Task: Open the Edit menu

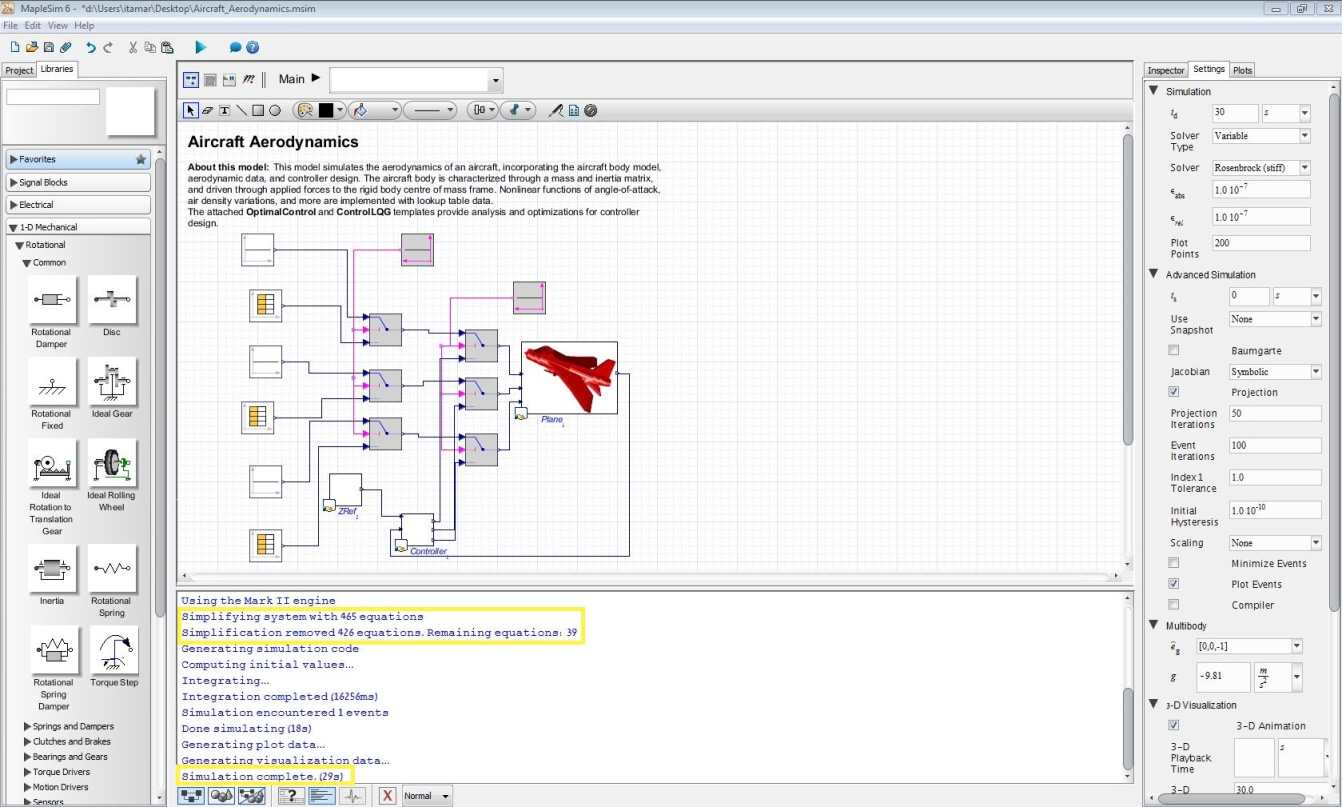Action: (33, 25)
